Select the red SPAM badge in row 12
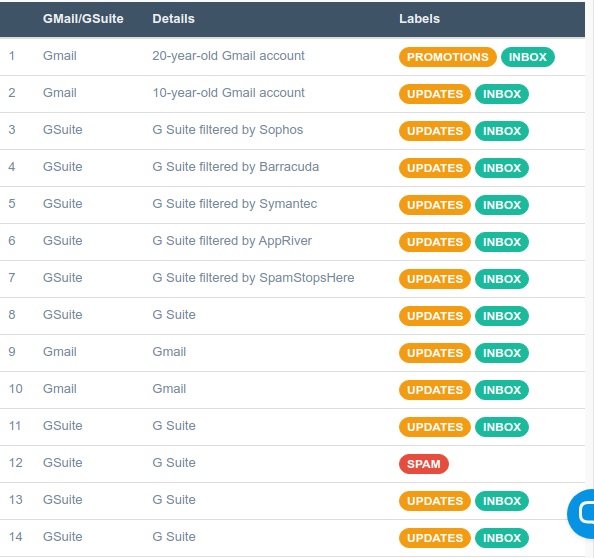Screen dimensions: 594x558 coord(424,464)
